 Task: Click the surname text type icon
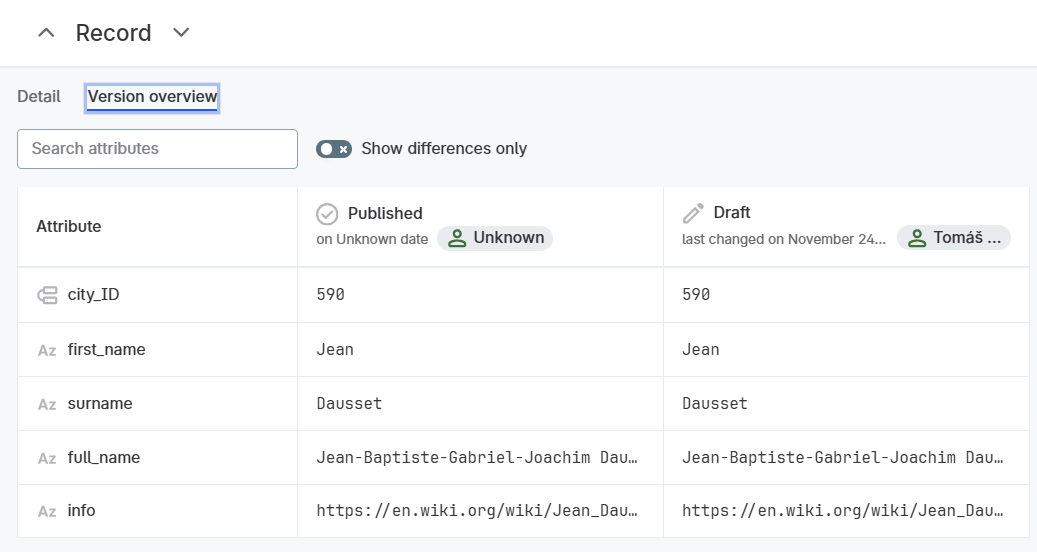coord(47,404)
